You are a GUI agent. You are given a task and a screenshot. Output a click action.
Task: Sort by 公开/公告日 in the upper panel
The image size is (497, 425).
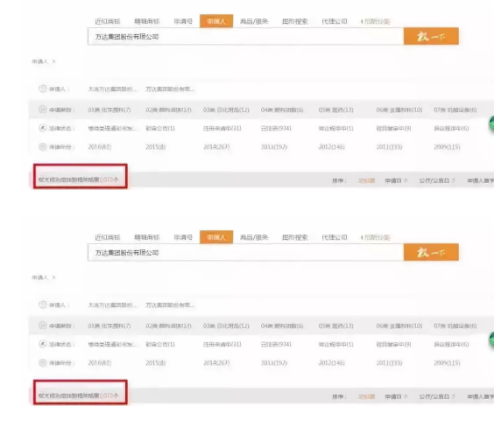(x=437, y=181)
